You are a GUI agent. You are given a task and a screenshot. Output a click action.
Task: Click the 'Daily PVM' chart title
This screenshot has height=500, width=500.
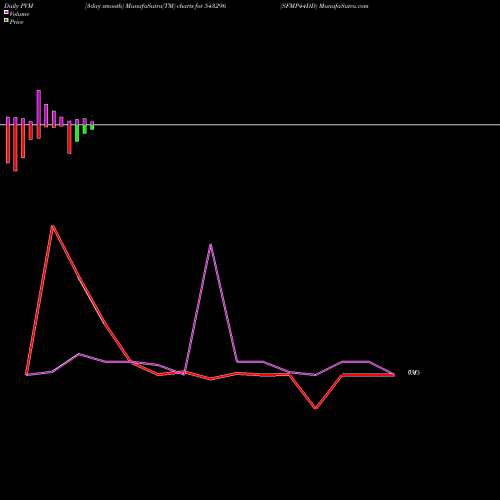coord(19,6)
